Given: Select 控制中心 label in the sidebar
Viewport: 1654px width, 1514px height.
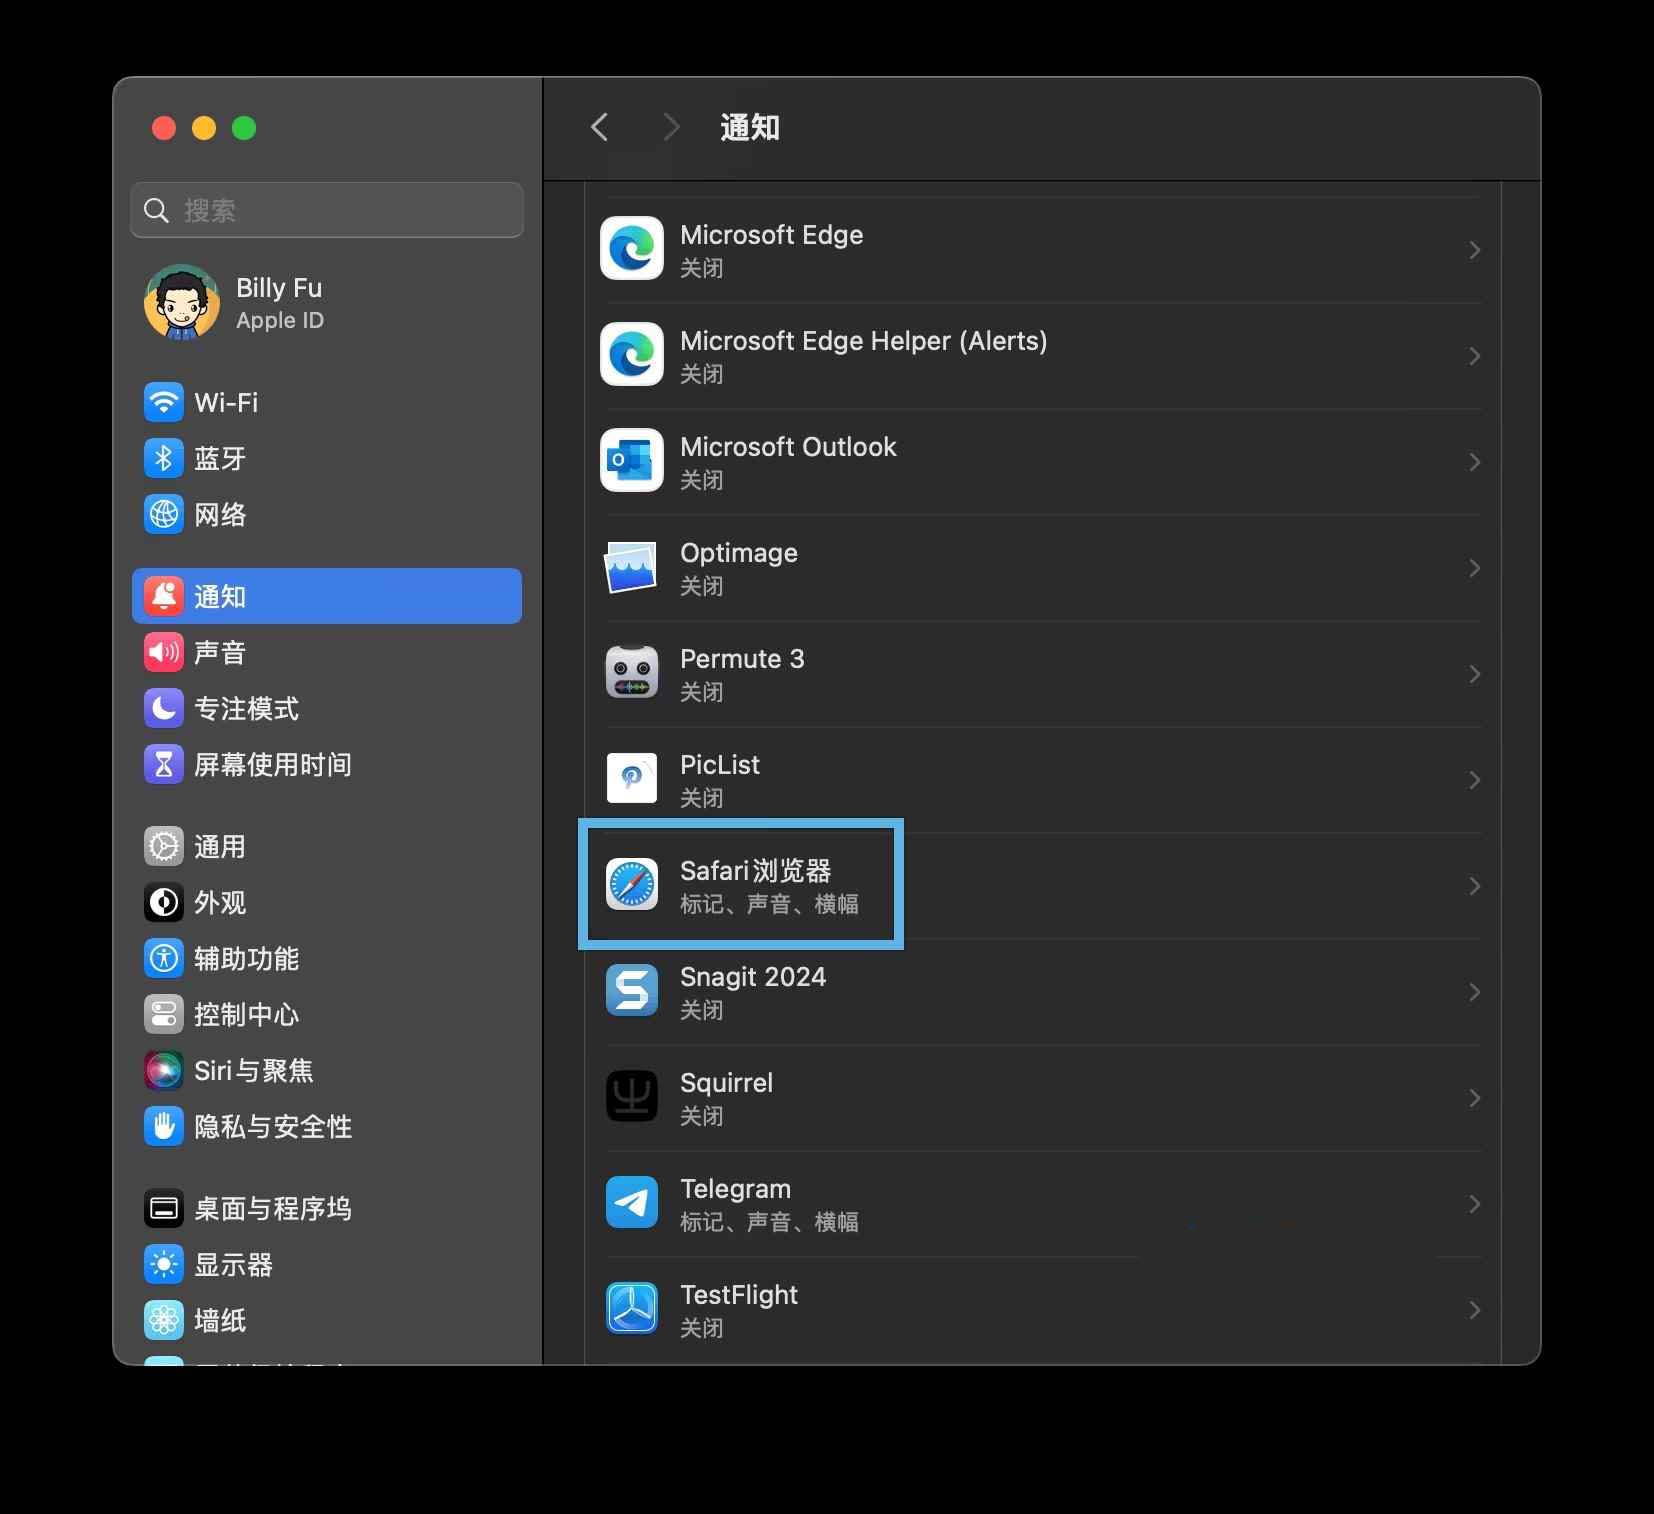Looking at the screenshot, I should (246, 1015).
